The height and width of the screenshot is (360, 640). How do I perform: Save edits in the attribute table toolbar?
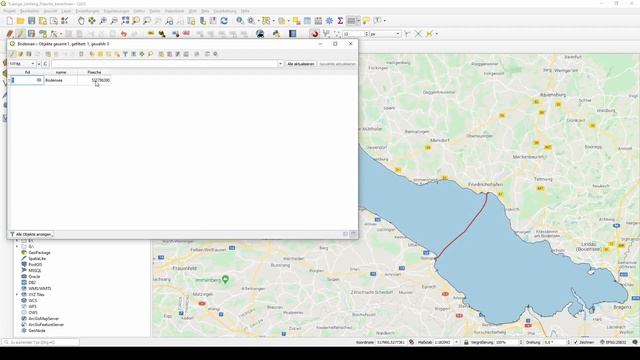pyautogui.click(x=29, y=54)
